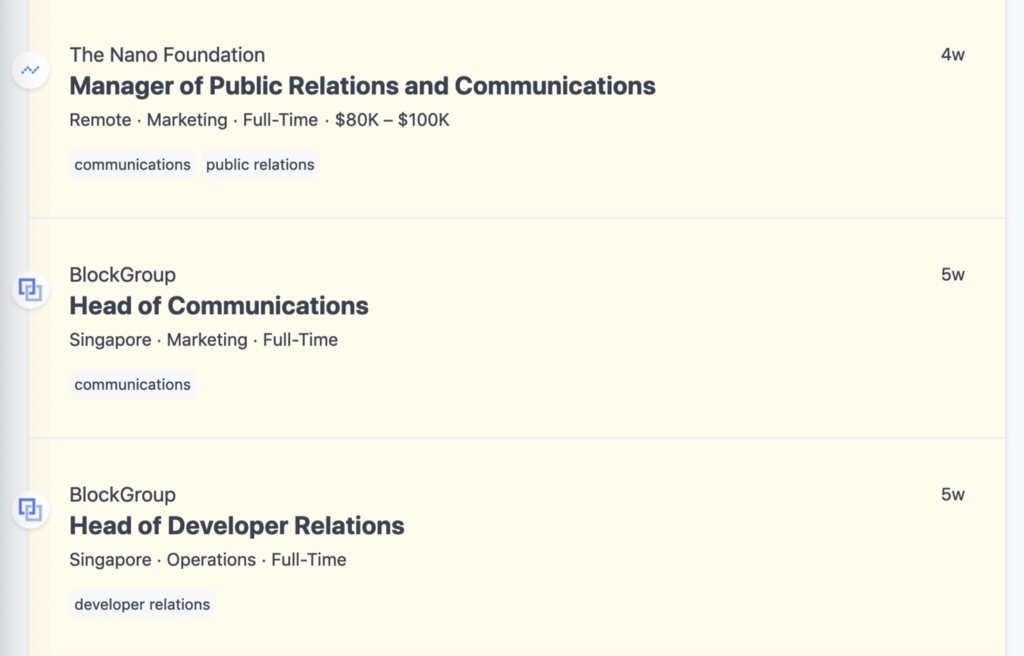Image resolution: width=1024 pixels, height=656 pixels.
Task: Select the public relations tag
Action: click(x=260, y=165)
